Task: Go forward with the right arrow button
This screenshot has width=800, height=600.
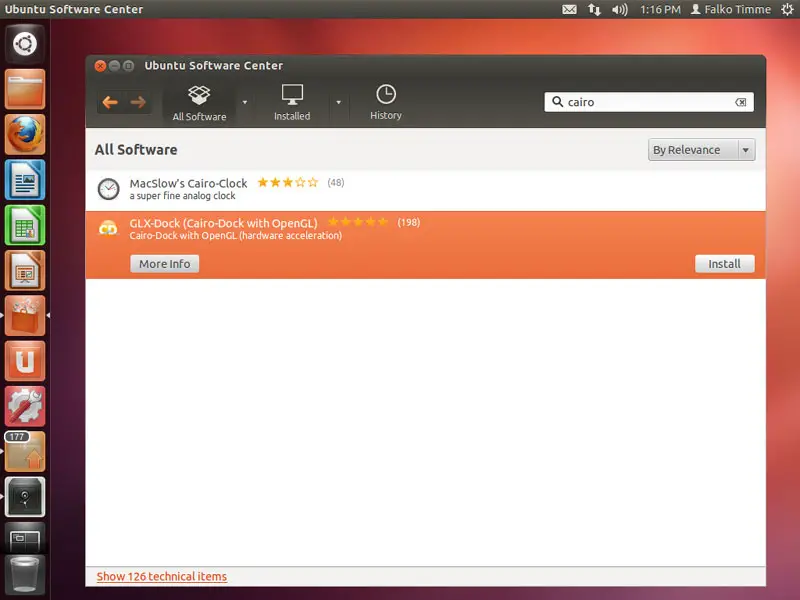Action: (x=138, y=102)
